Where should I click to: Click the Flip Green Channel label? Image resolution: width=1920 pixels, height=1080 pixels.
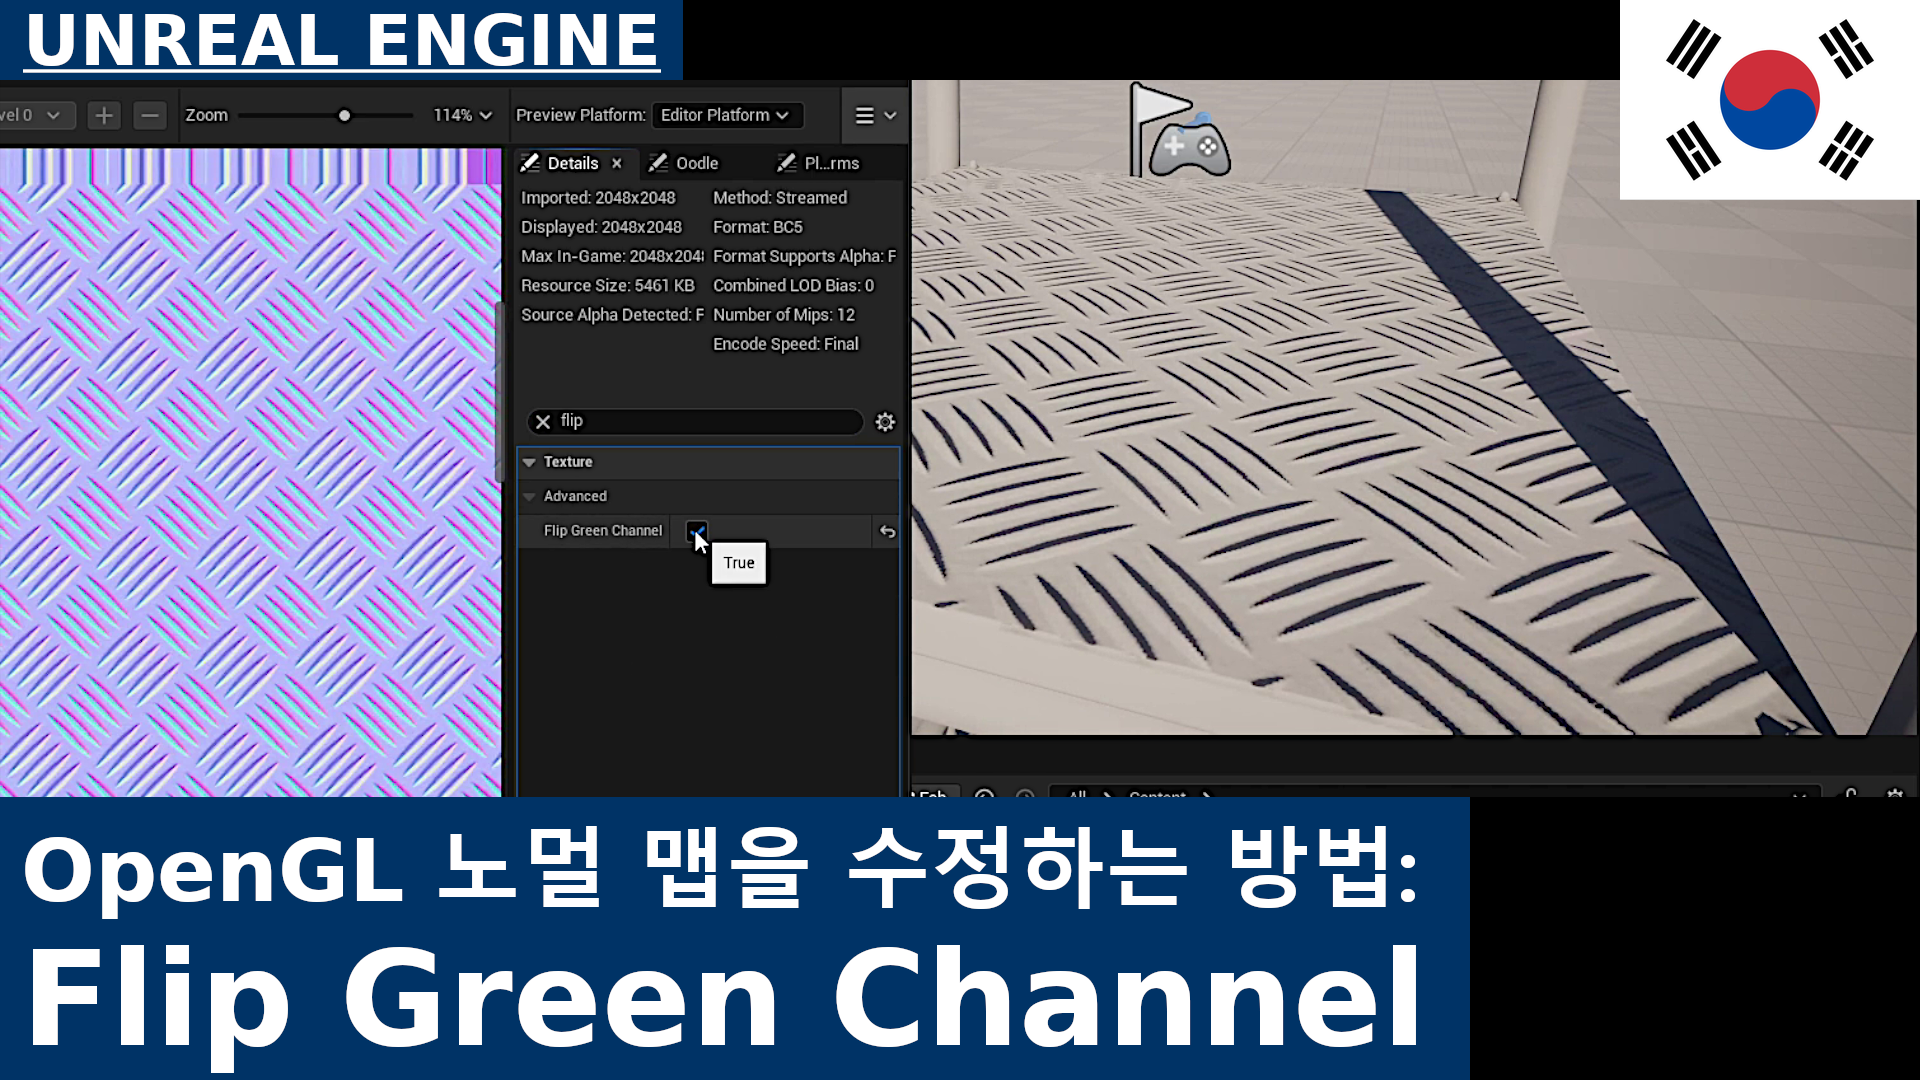tap(602, 531)
